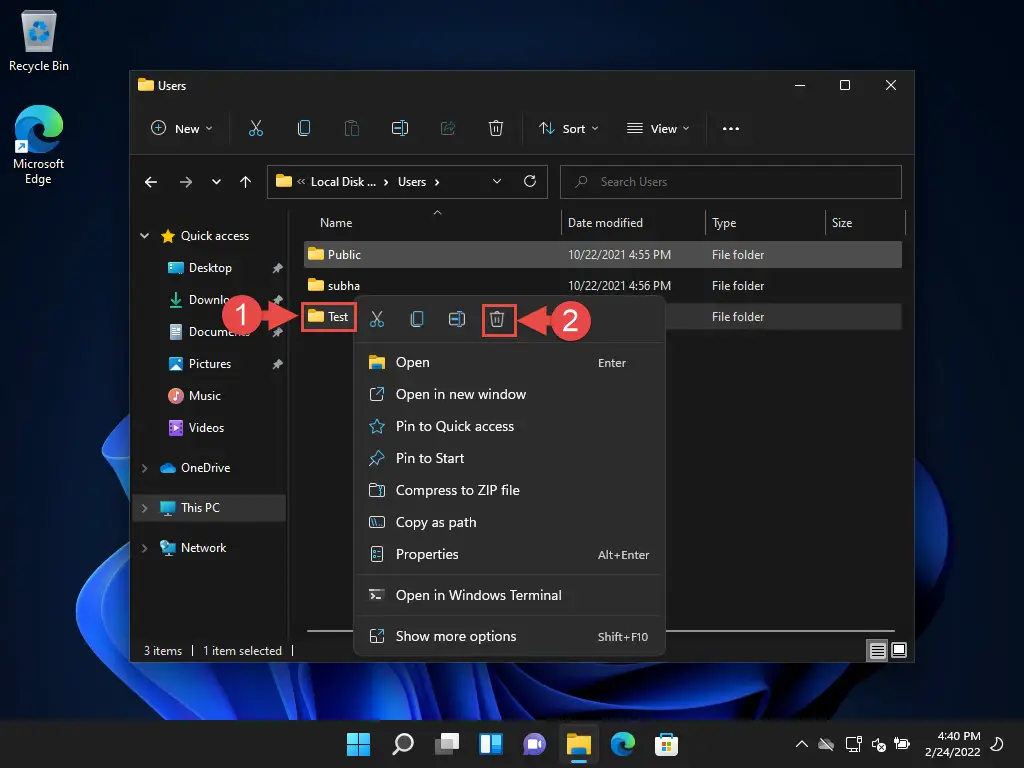Expand the This PC tree node

click(x=144, y=508)
